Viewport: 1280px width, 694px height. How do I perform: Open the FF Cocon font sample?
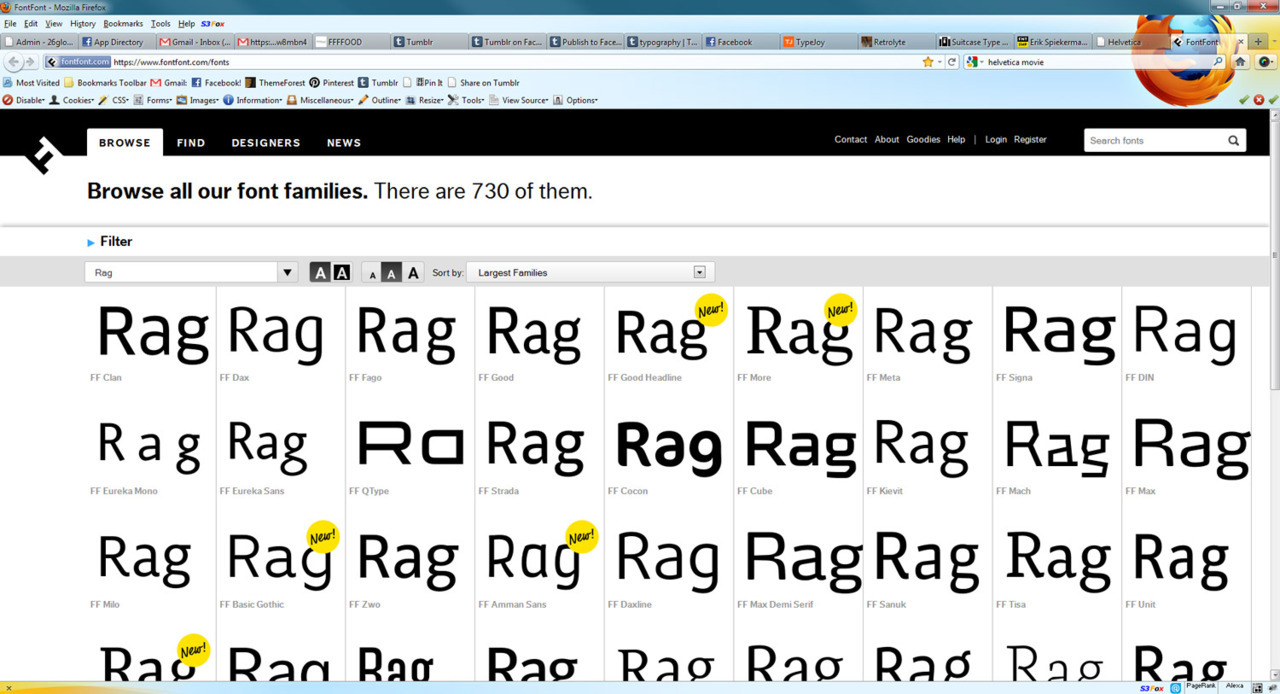668,447
